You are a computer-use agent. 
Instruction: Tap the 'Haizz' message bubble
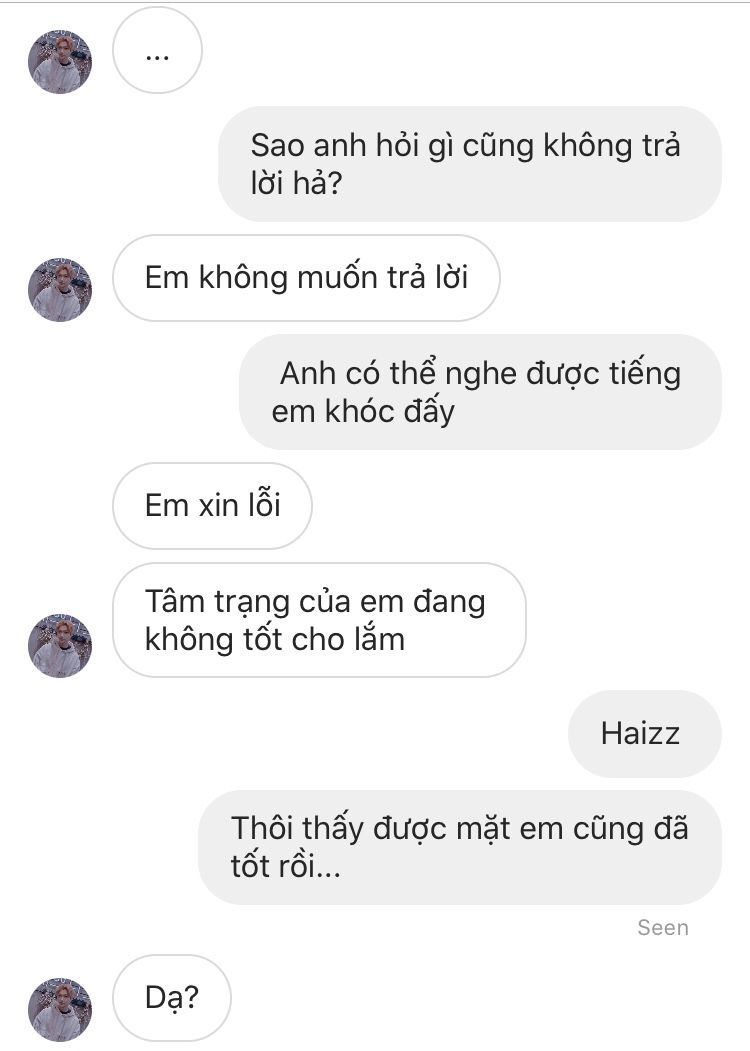645,734
